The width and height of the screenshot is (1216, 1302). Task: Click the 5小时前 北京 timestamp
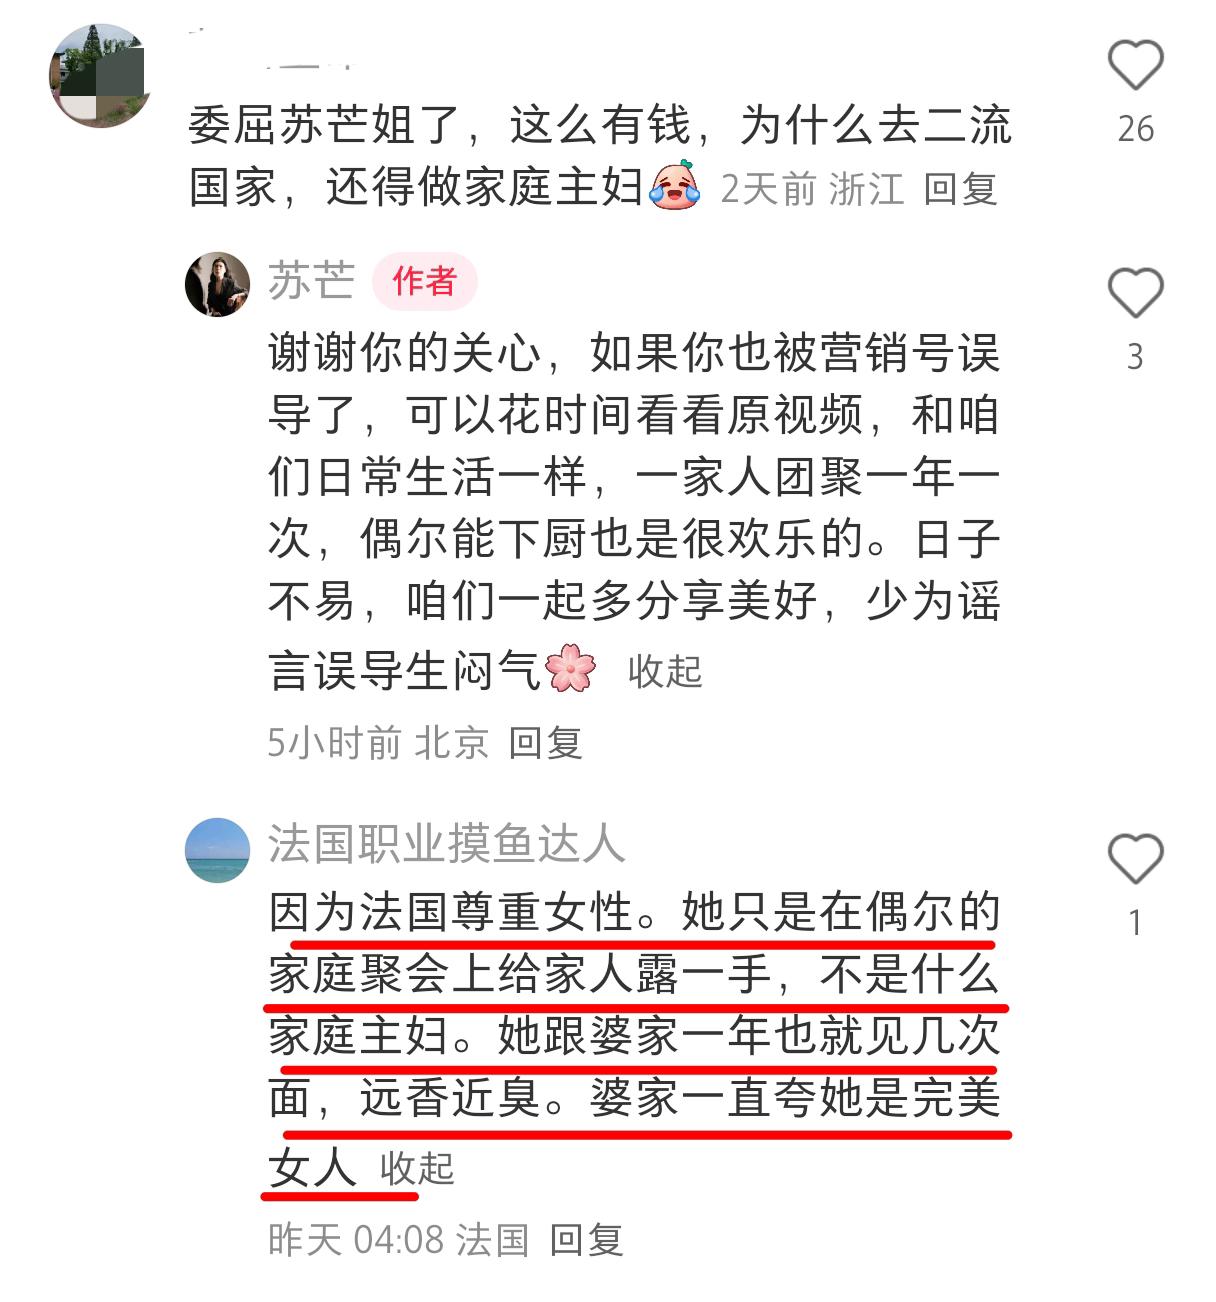tap(378, 743)
